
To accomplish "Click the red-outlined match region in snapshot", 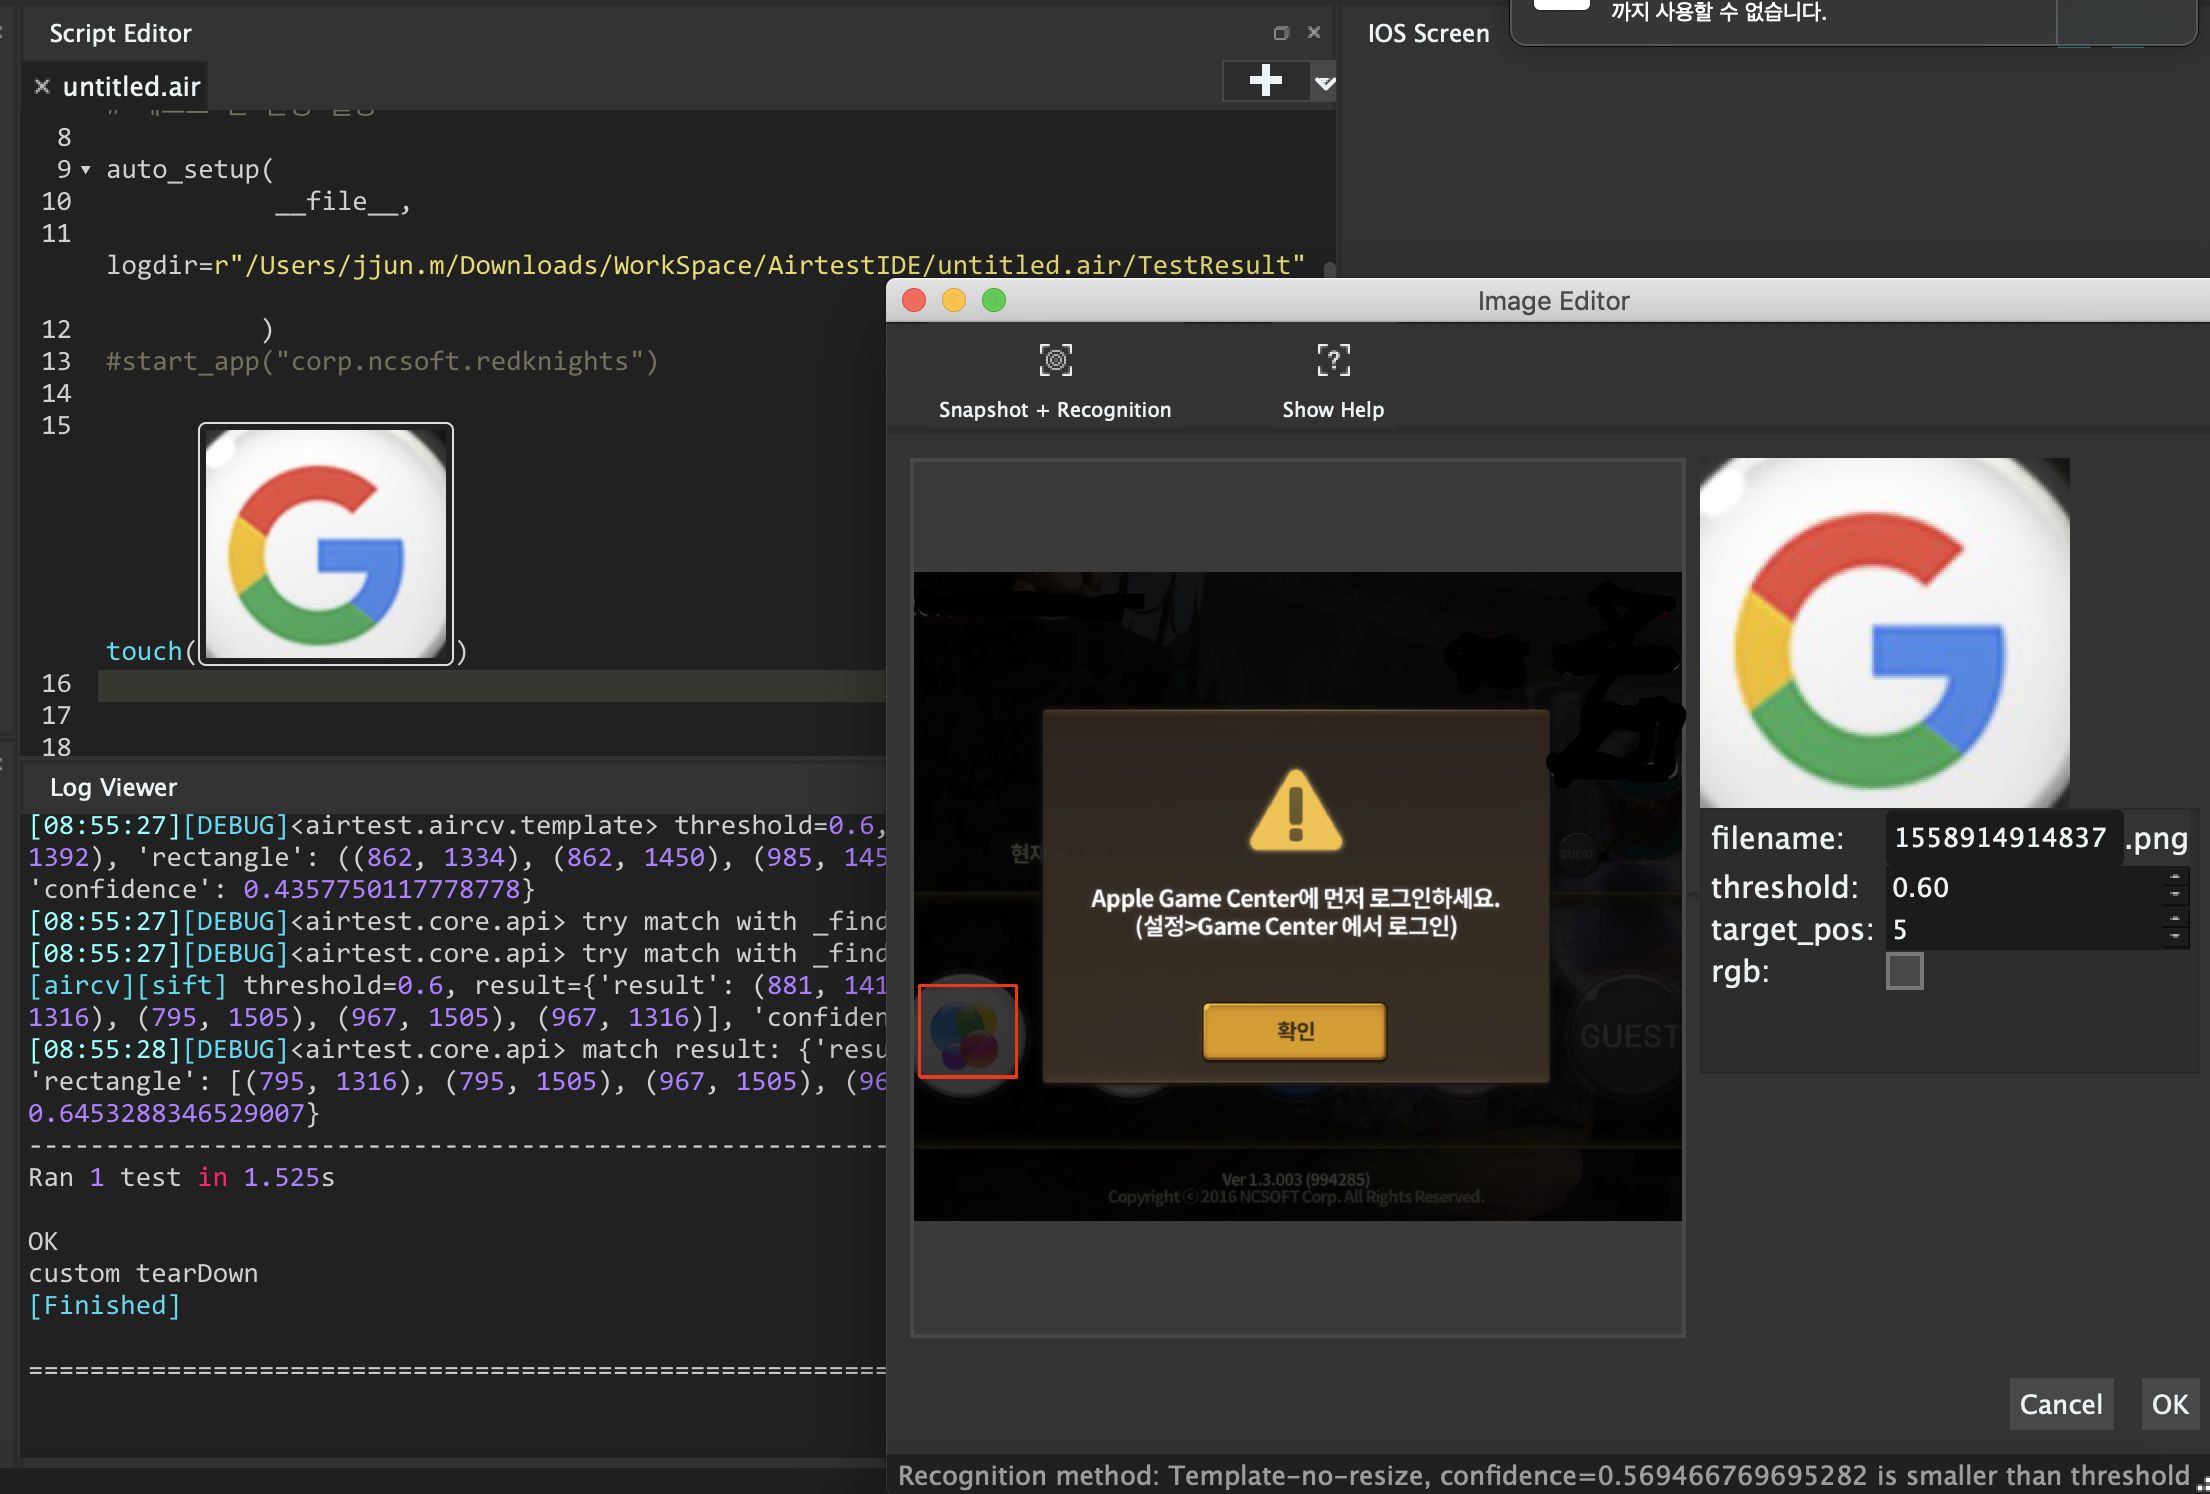I will 967,1031.
